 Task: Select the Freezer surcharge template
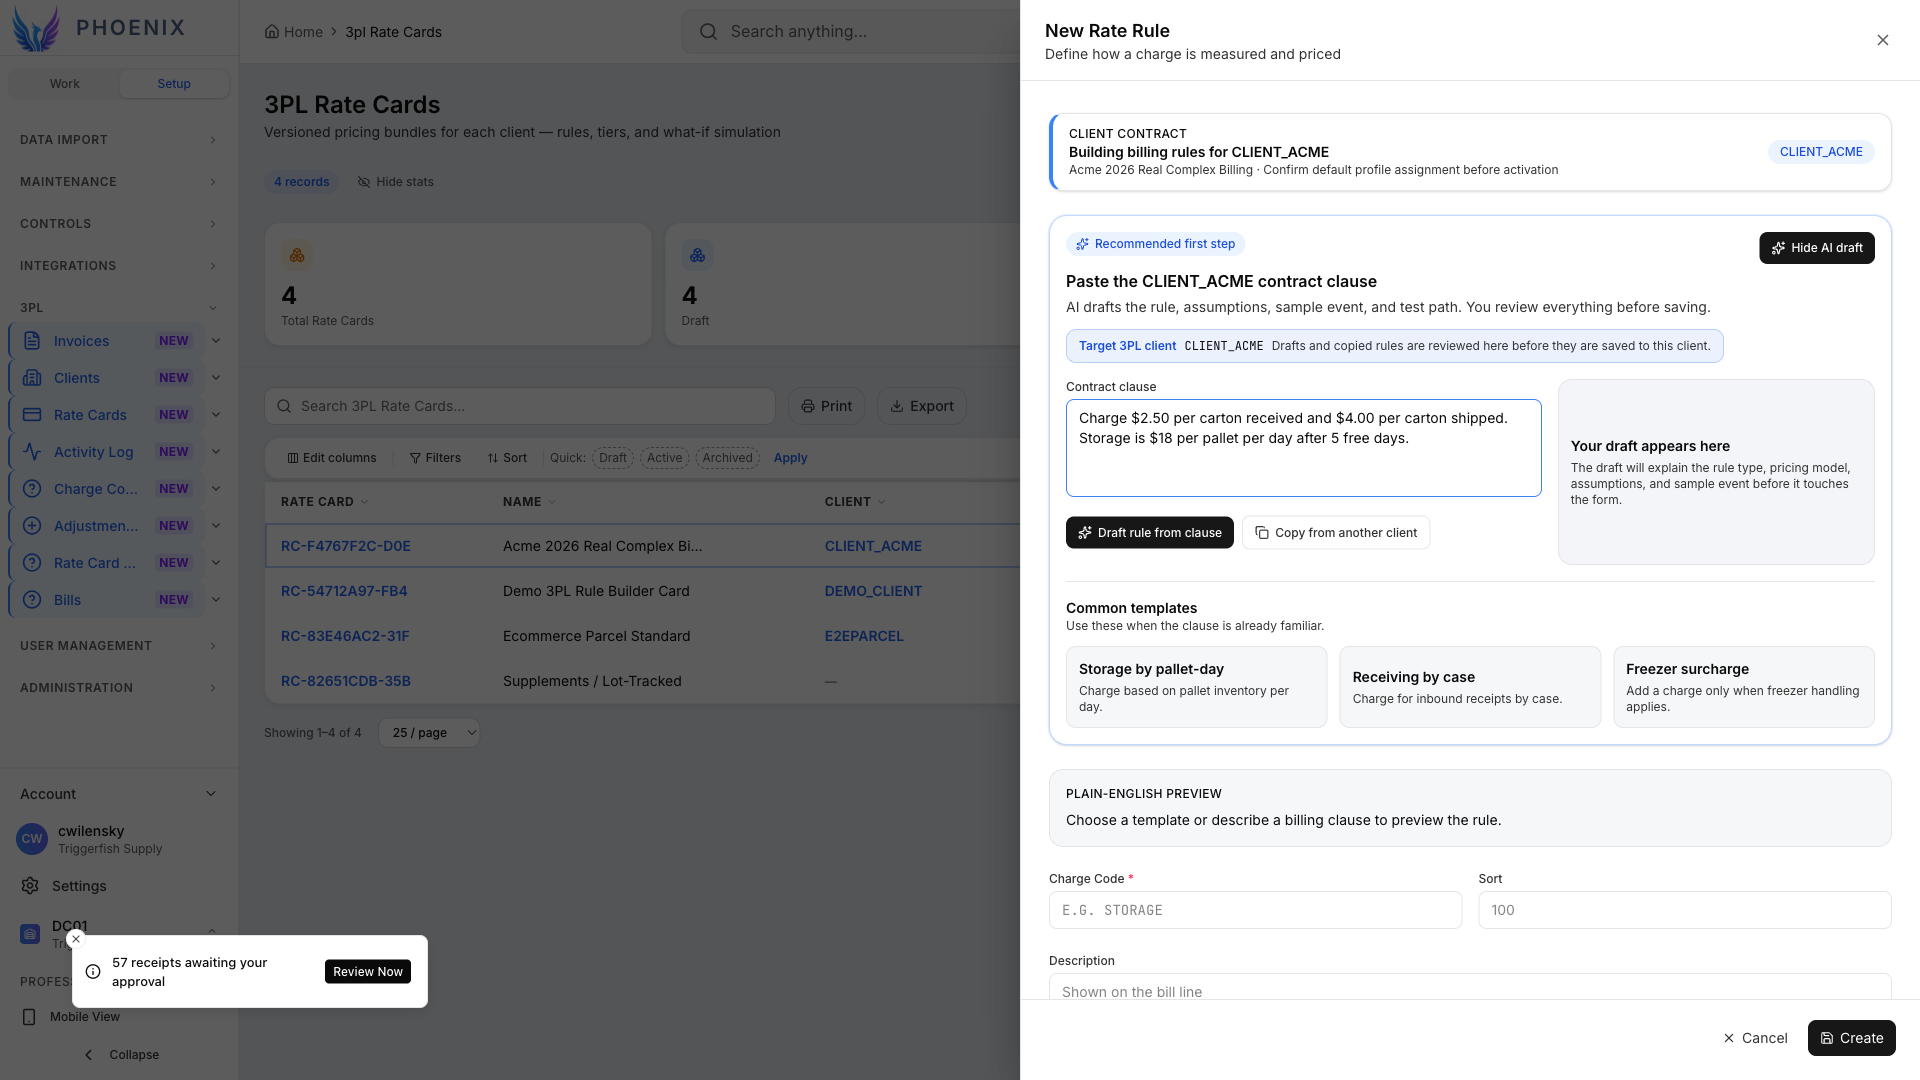1743,687
